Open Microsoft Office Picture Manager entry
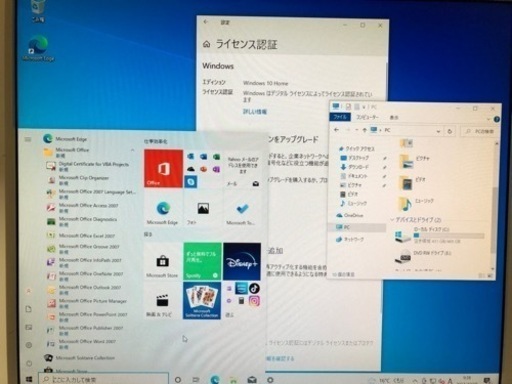The image size is (512, 384). coord(92,303)
